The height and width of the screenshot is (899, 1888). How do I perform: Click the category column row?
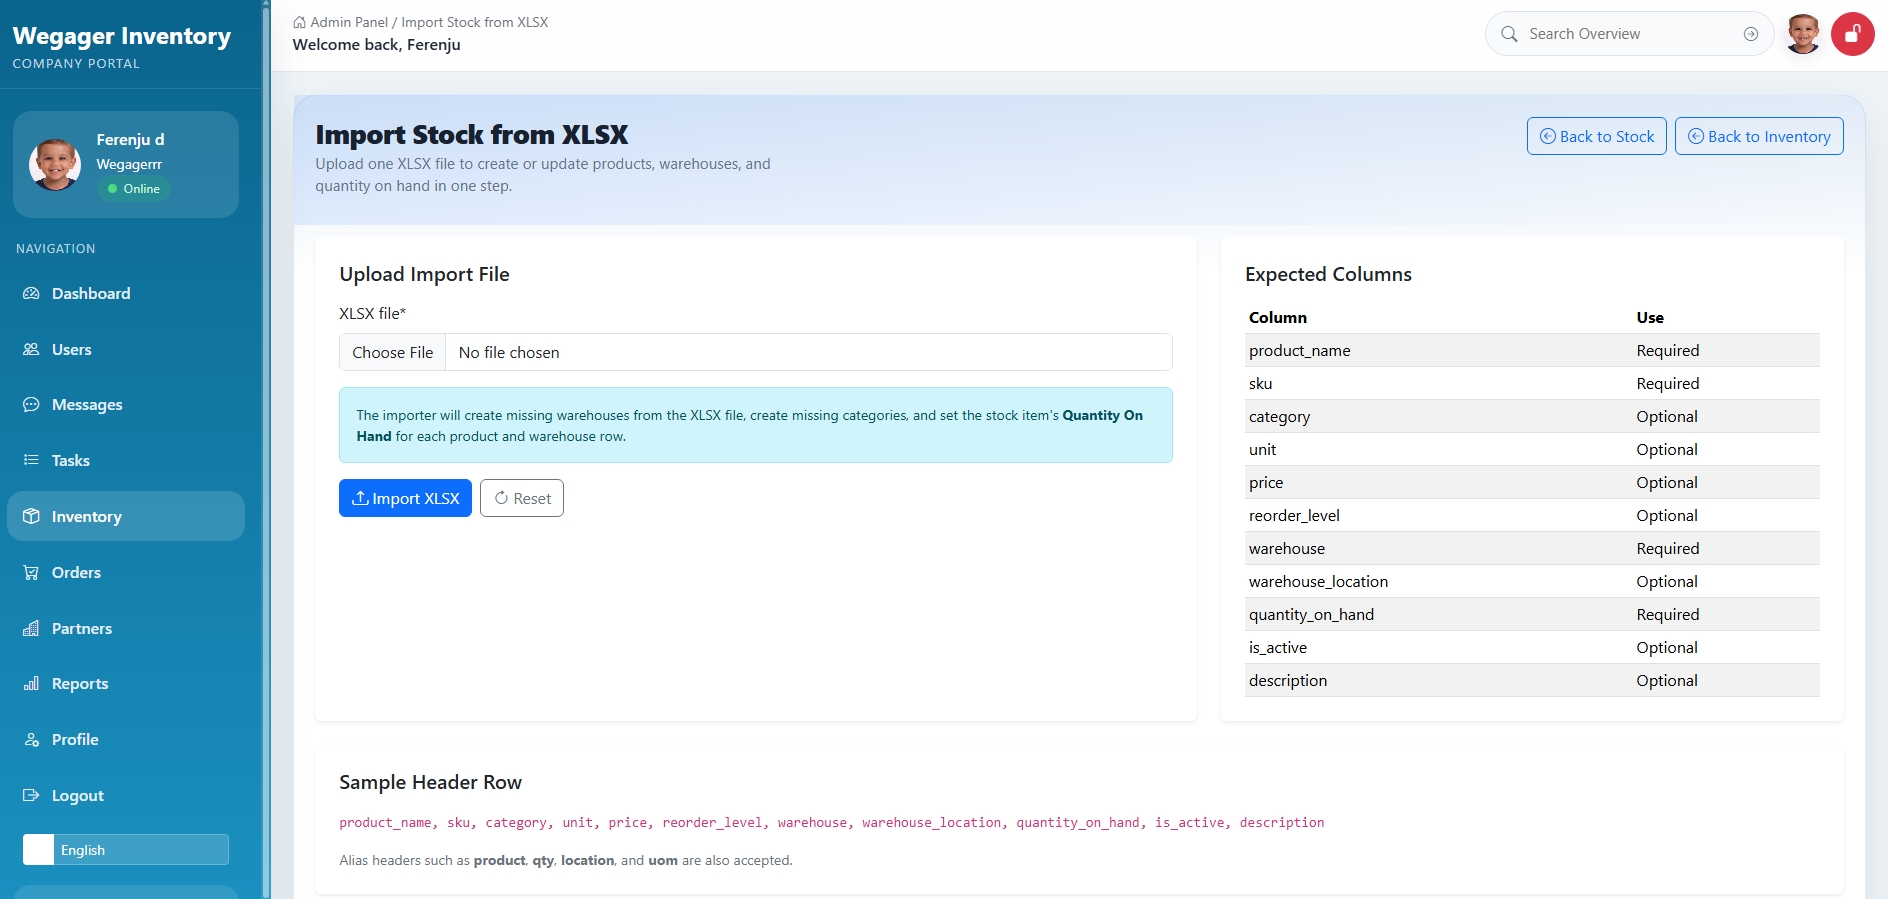[1532, 416]
